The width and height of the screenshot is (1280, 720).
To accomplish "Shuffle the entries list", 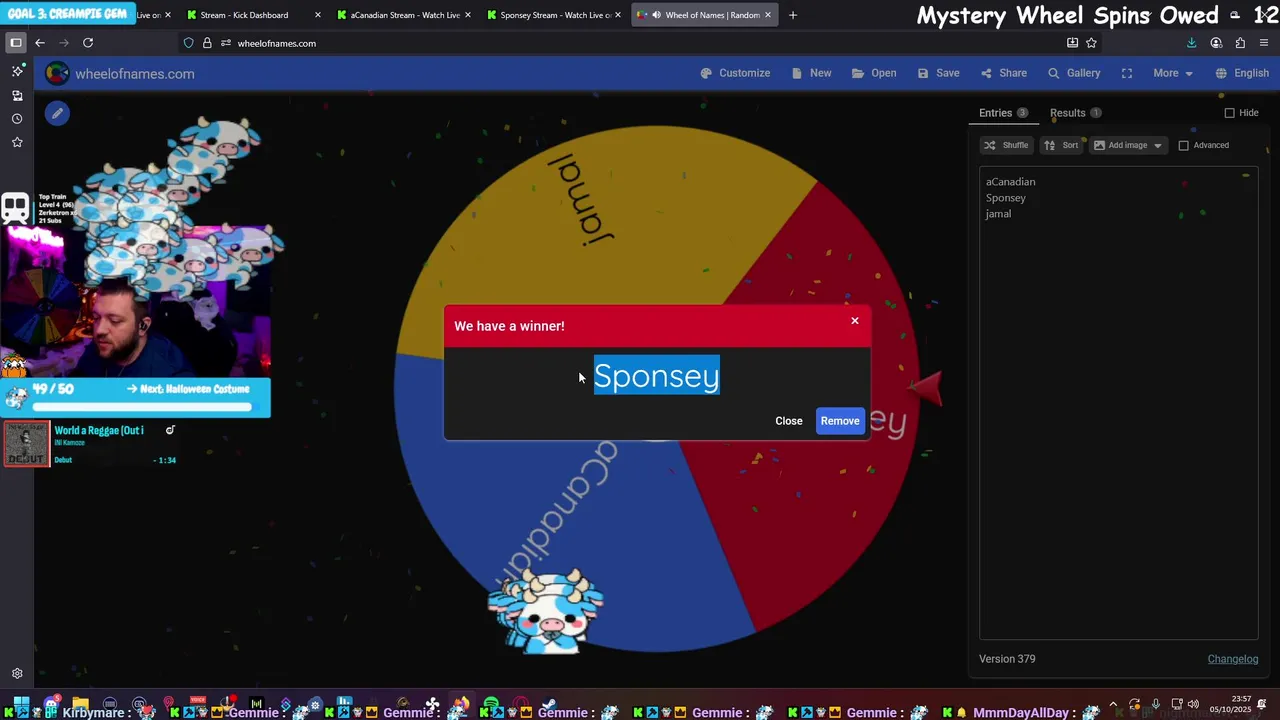I will pyautogui.click(x=1006, y=145).
